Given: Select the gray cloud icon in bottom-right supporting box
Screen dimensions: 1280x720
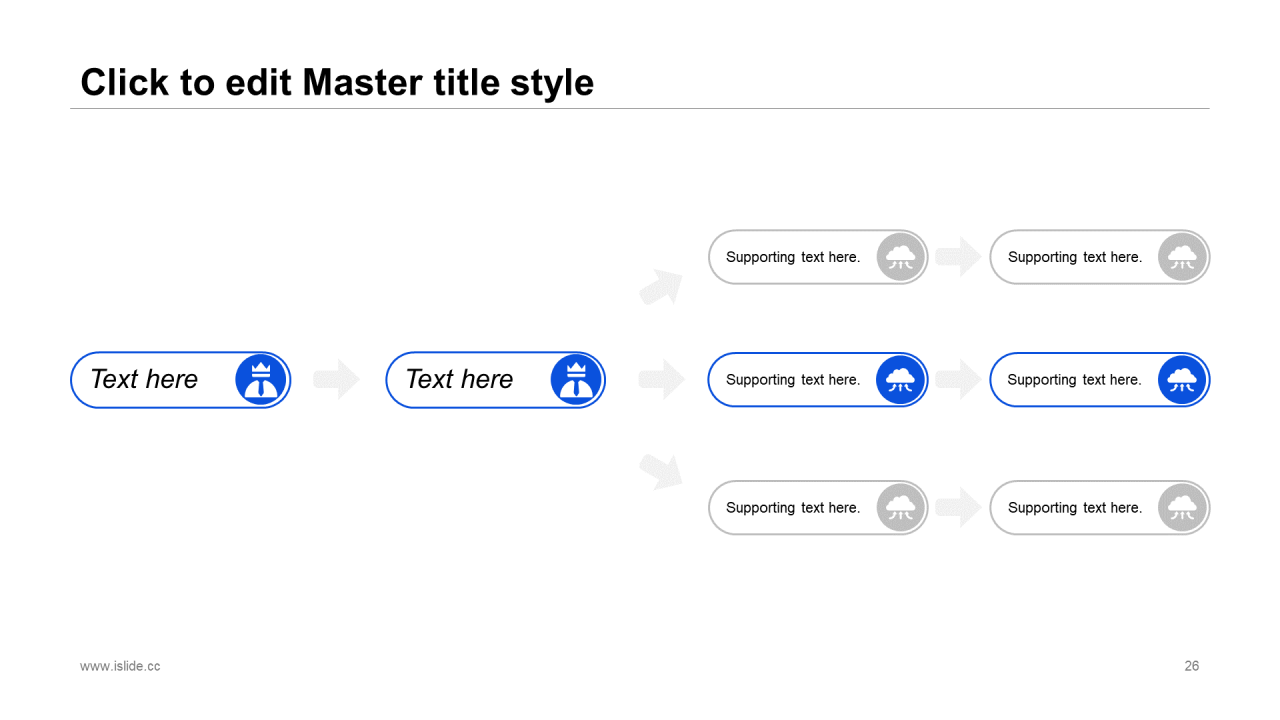Looking at the screenshot, I should pos(1183,508).
